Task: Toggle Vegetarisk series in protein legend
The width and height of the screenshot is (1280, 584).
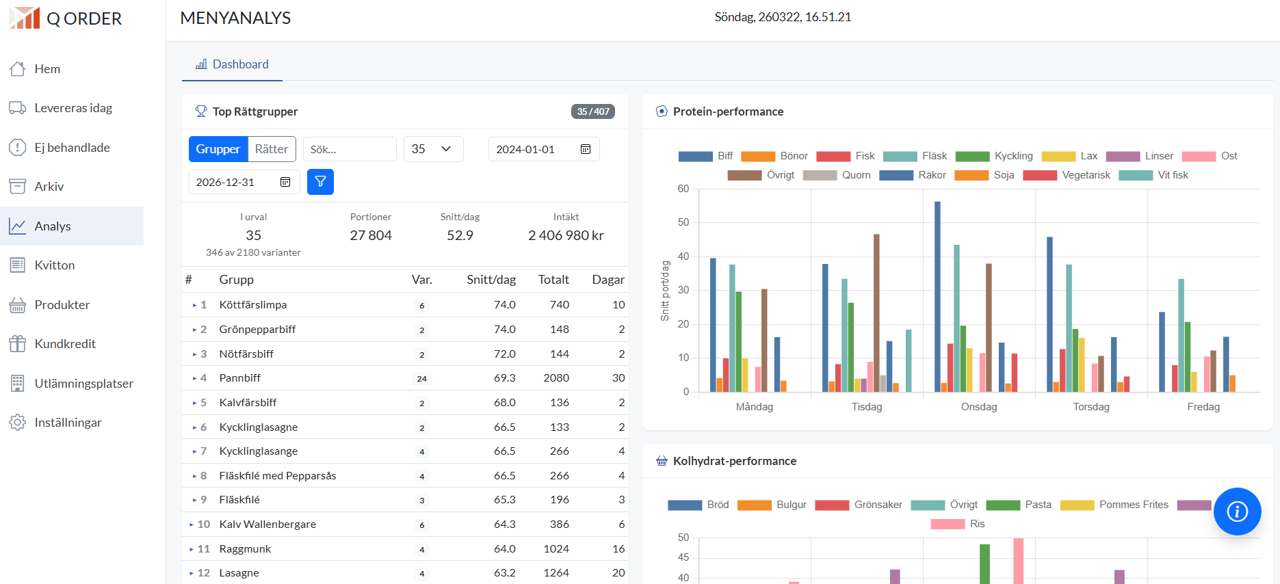Action: coord(1068,175)
